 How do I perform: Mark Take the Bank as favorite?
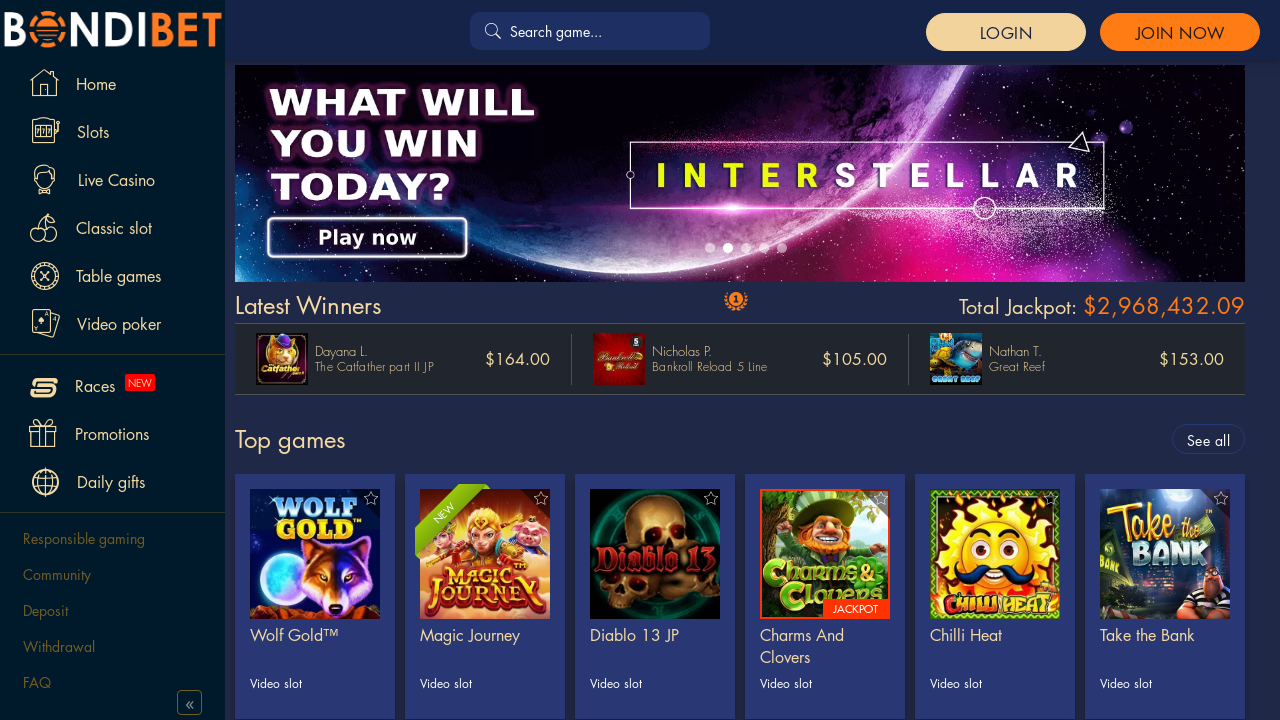pos(1221,498)
